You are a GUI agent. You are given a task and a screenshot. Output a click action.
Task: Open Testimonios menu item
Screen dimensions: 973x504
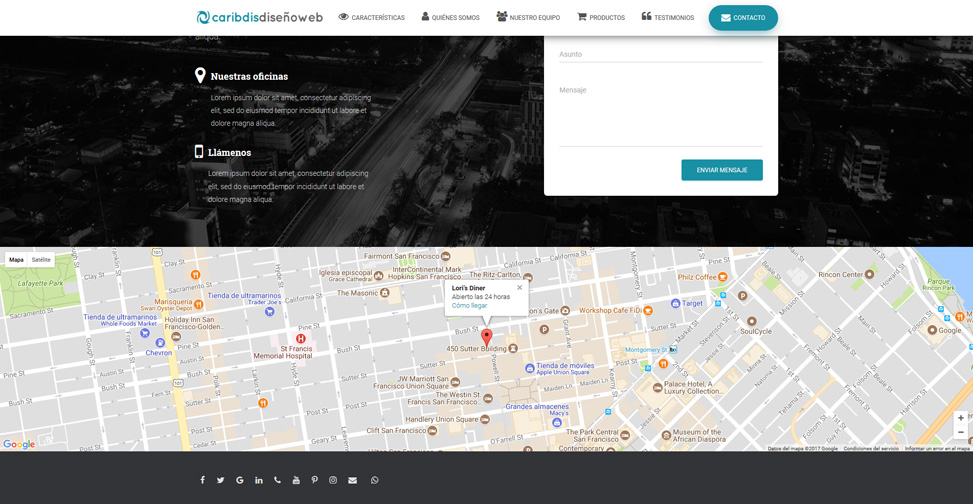[668, 17]
